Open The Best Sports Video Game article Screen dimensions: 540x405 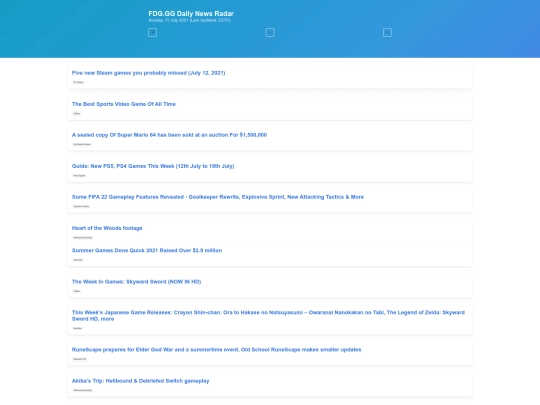tap(124, 104)
